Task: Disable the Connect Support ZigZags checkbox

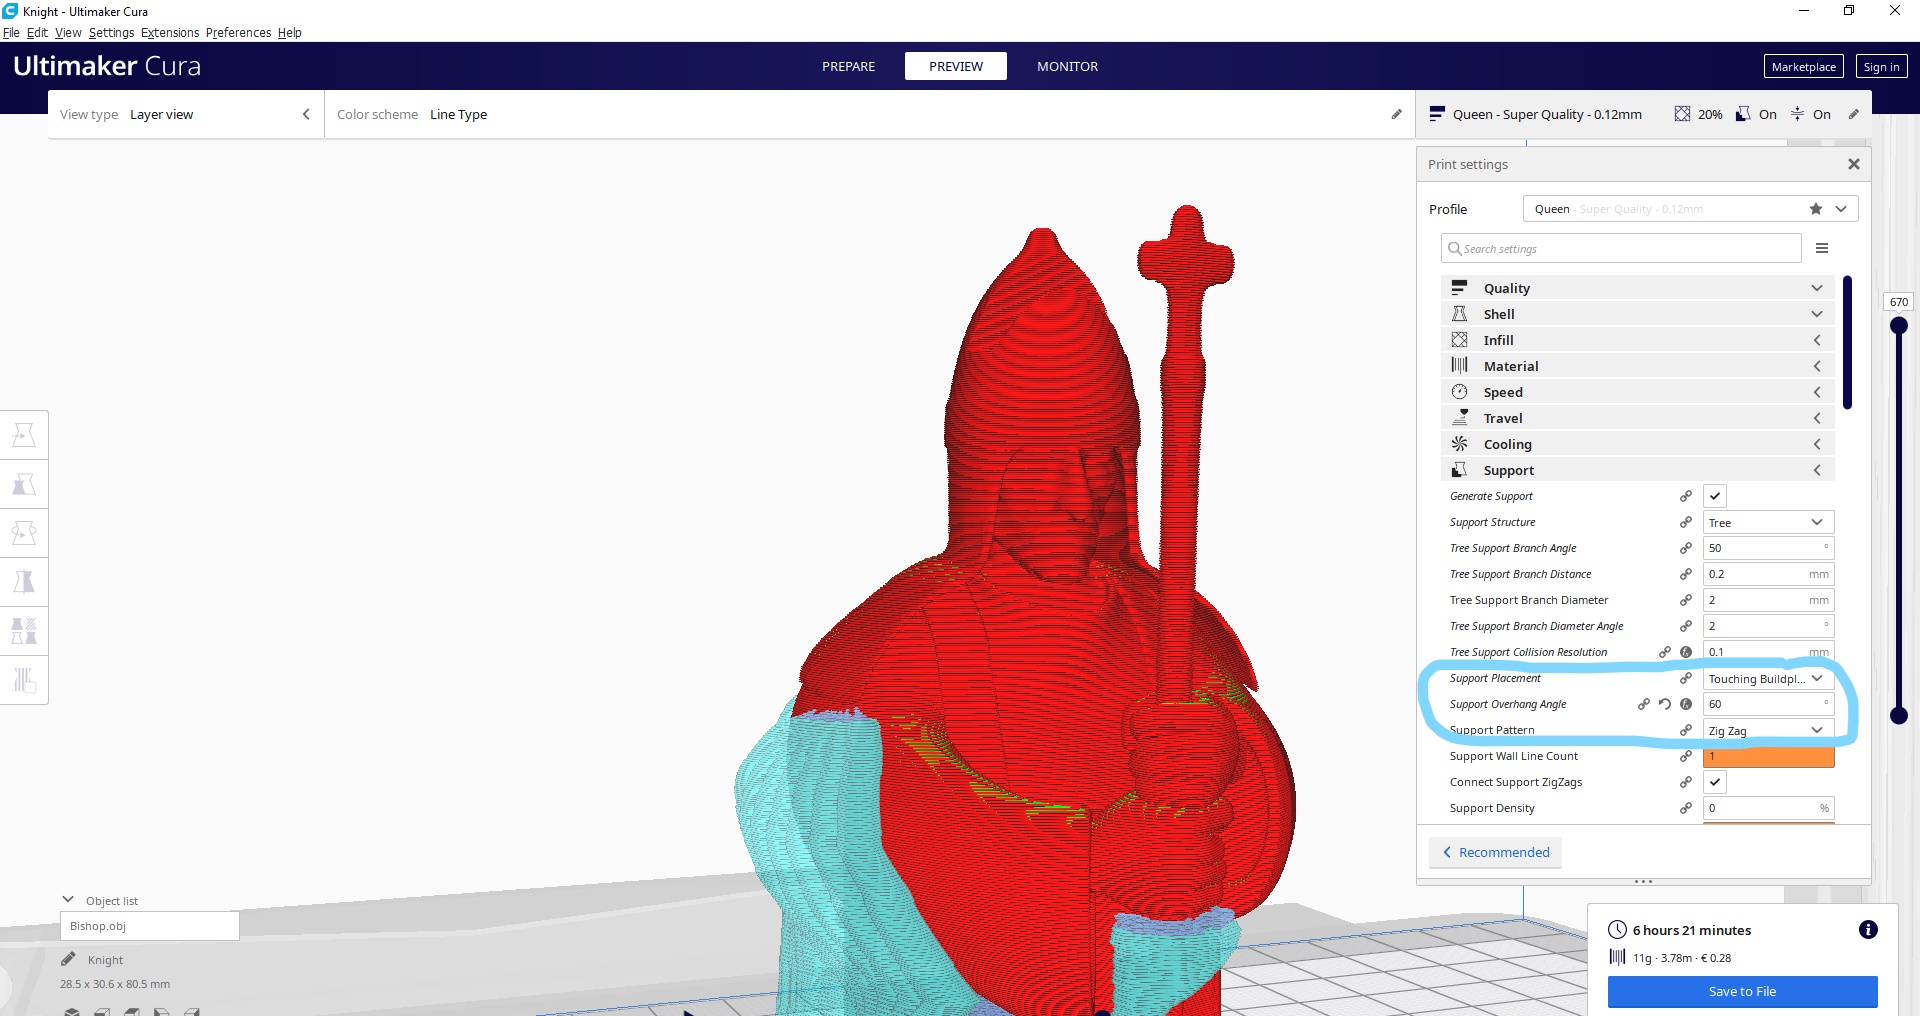Action: pyautogui.click(x=1716, y=782)
